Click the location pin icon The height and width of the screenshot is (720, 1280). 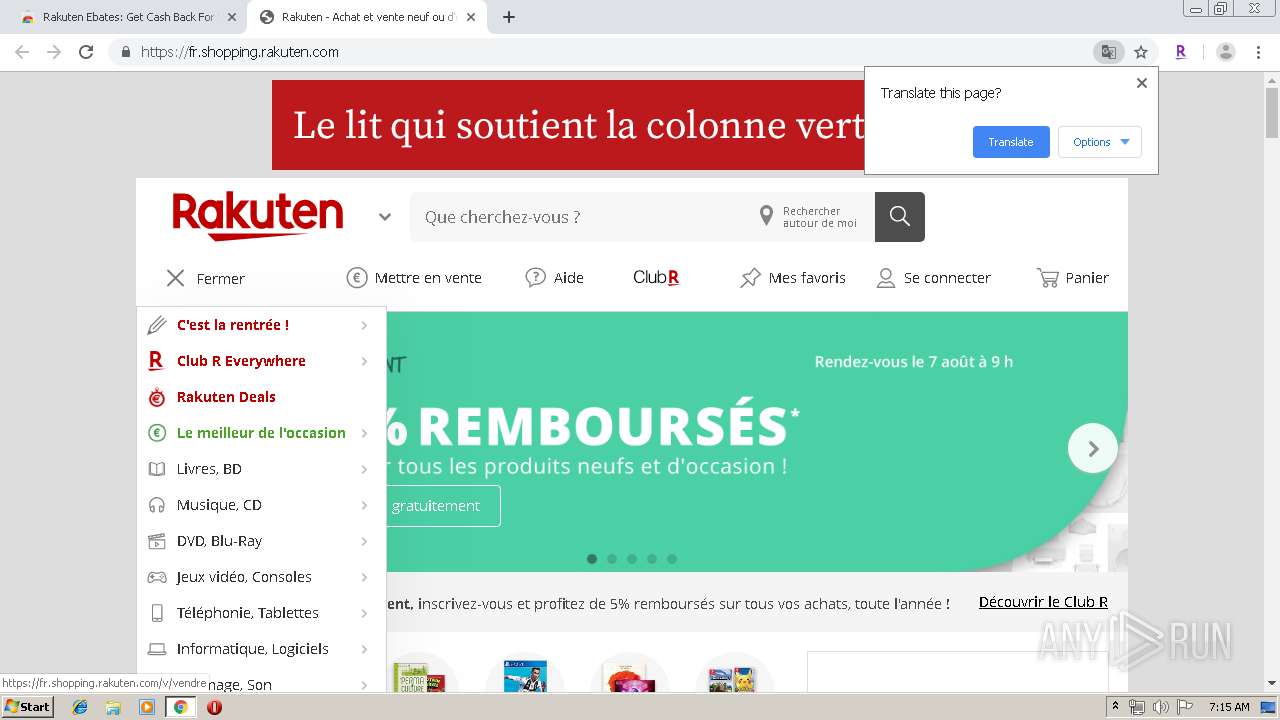(x=766, y=216)
